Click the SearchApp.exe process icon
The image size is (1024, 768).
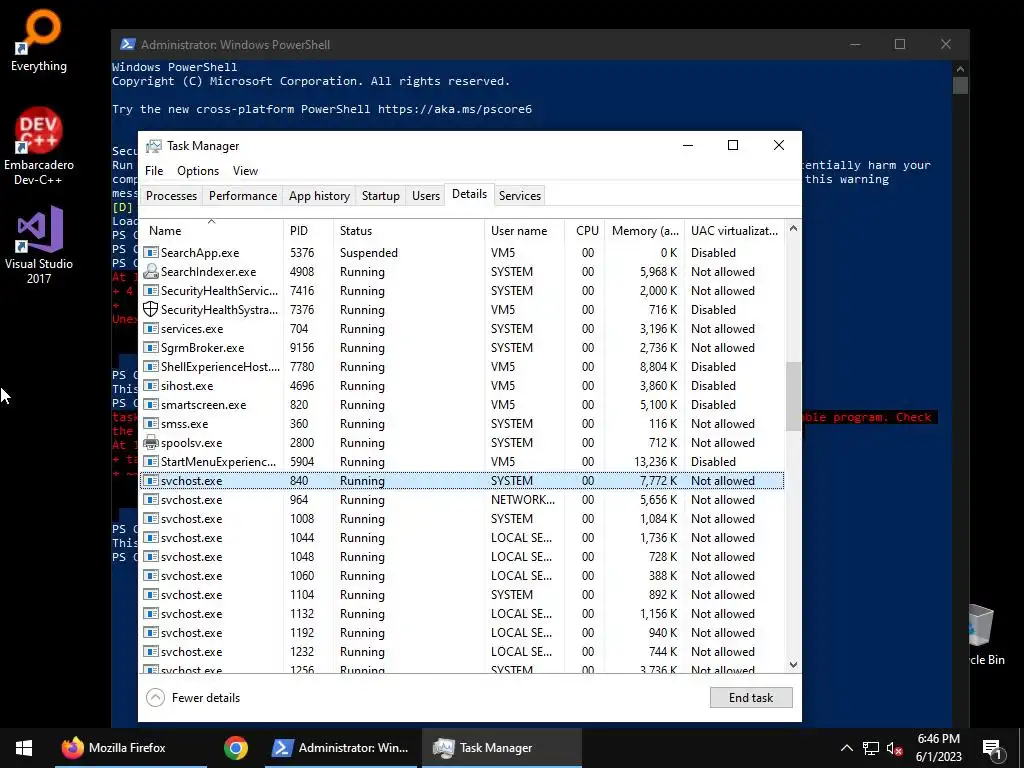(151, 253)
